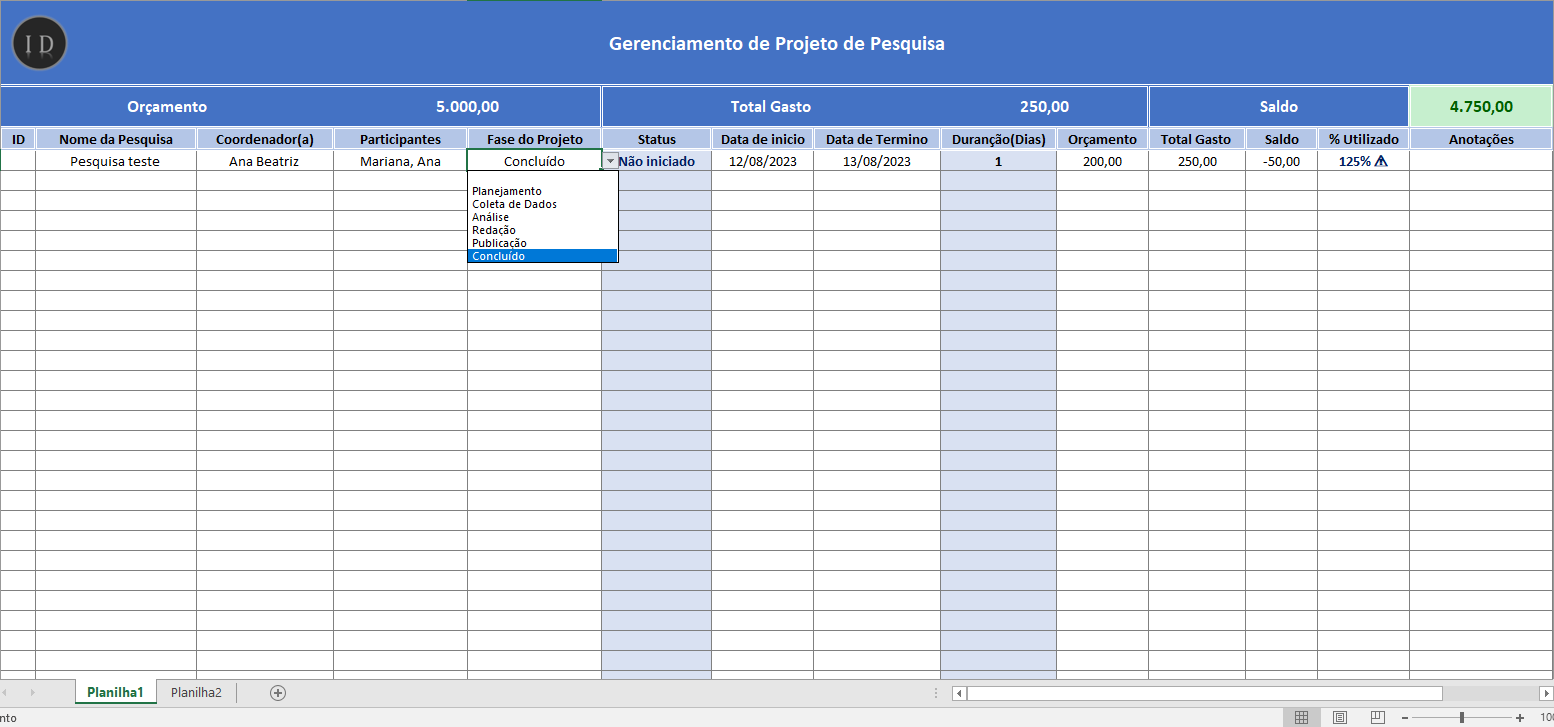Click the Fase do Projeto dropdown arrow
This screenshot has width=1554, height=727.
[x=610, y=161]
